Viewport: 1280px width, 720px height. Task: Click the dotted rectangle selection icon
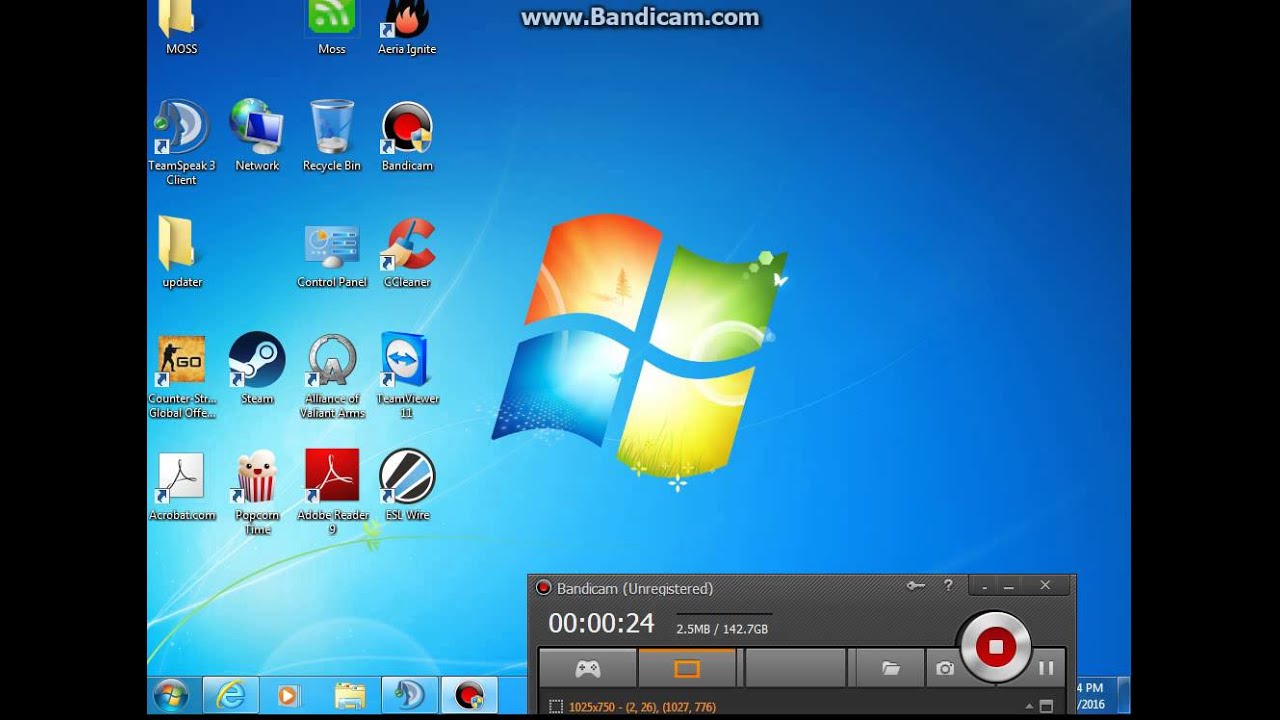(556, 707)
